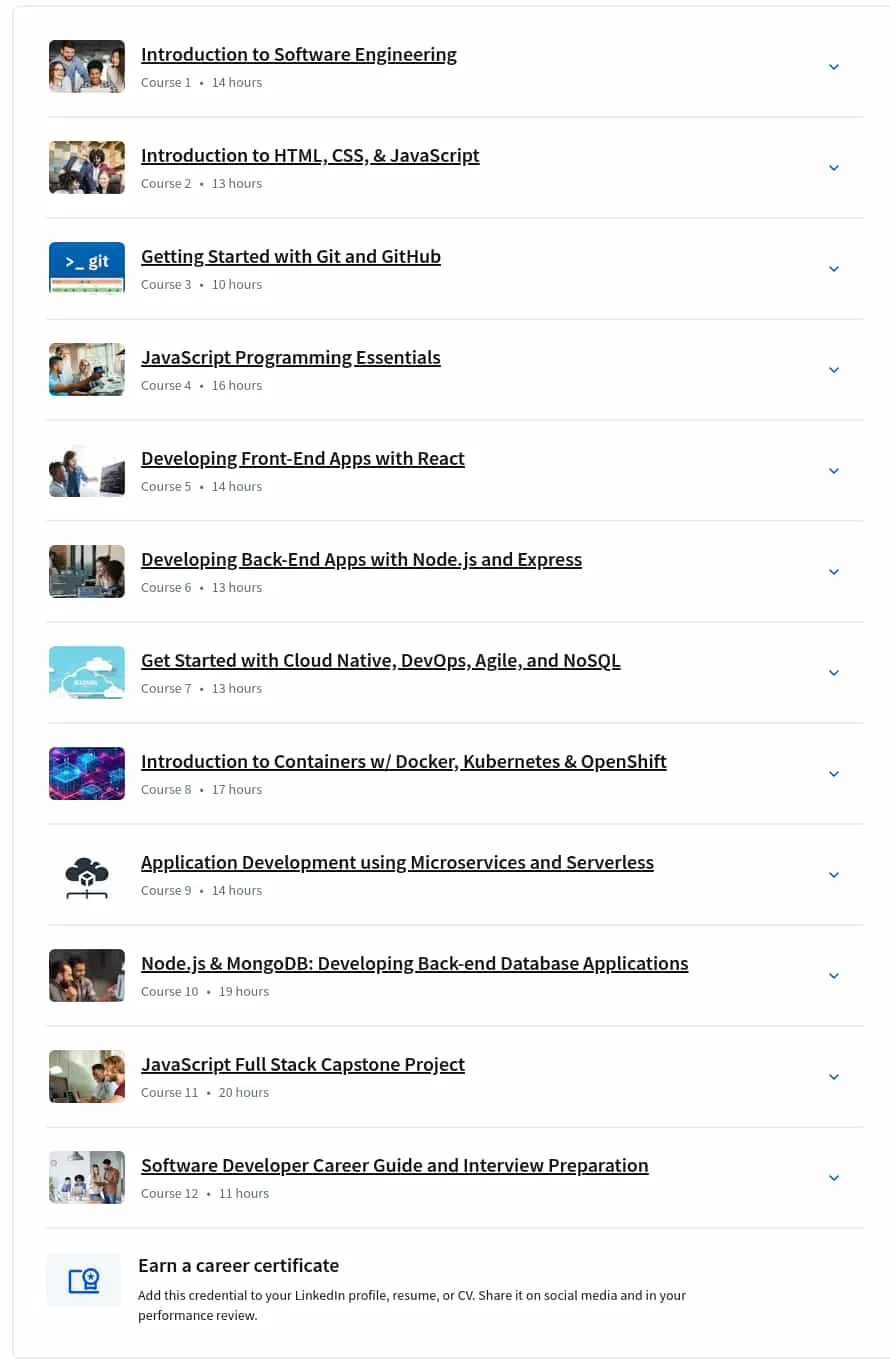
Task: Click the career certificate badge icon
Action: tap(84, 1280)
